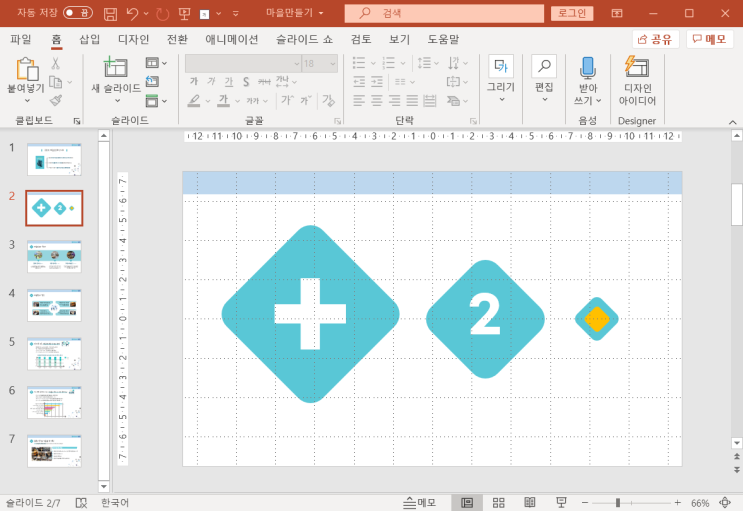The height and width of the screenshot is (511, 743).
Task: Switch to the 전환 tab
Action: coord(177,39)
